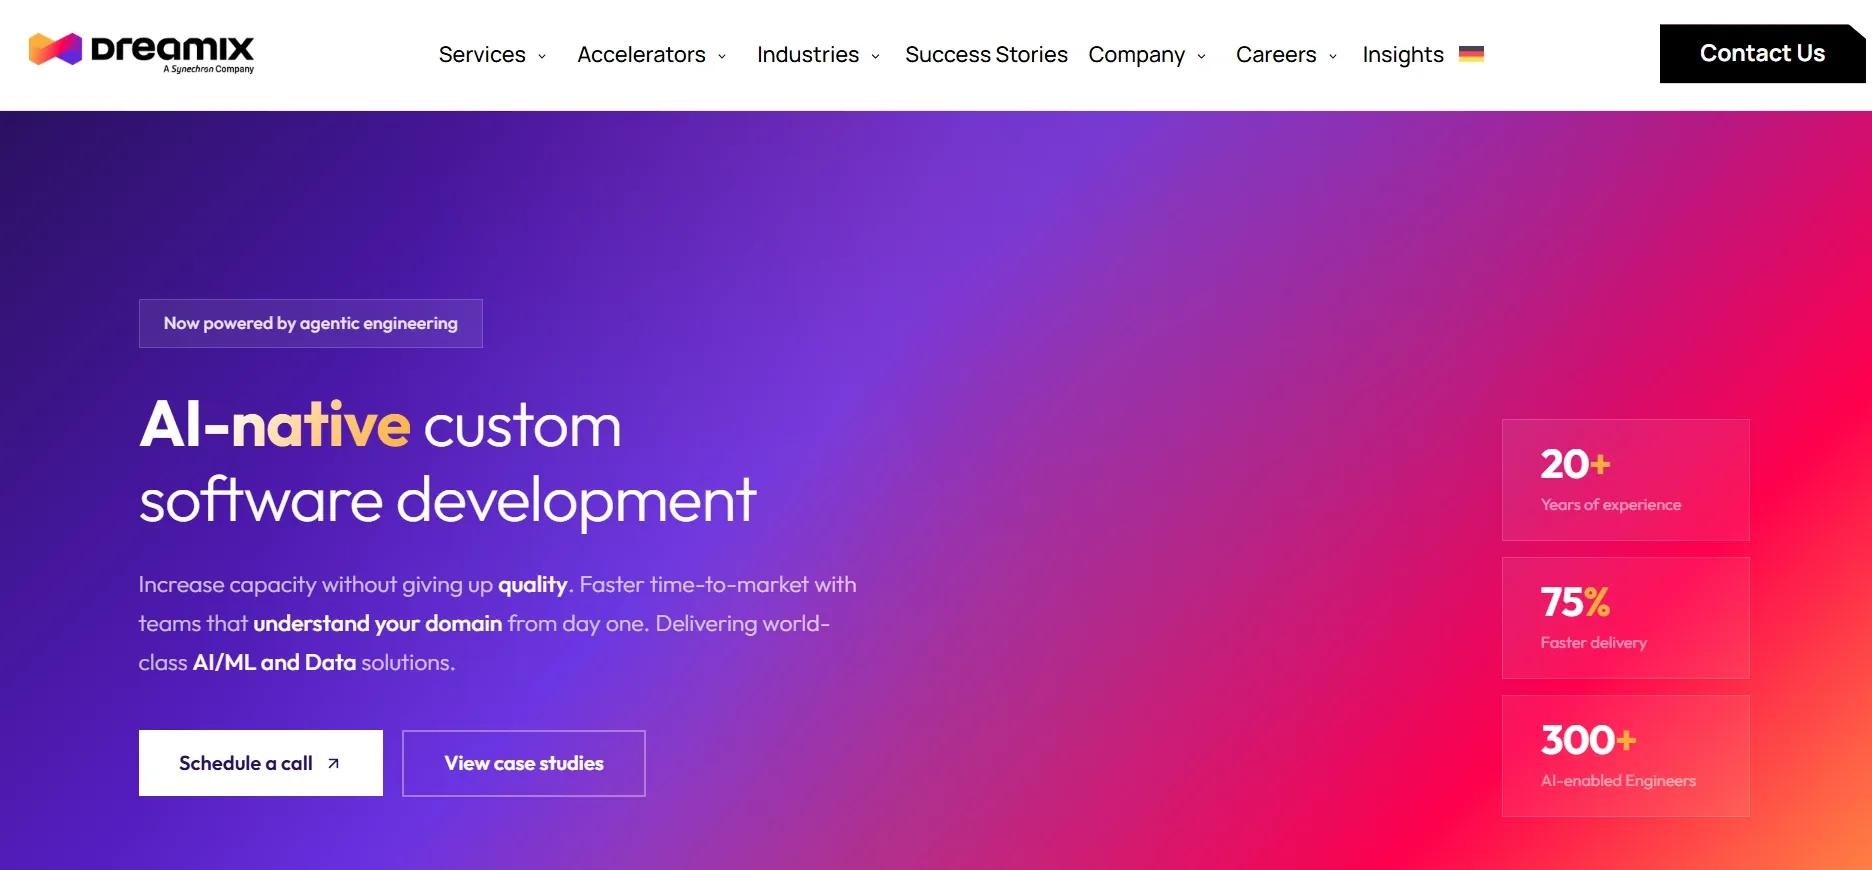Open the Industries menu
Viewport: 1872px width, 870px height.
[808, 54]
